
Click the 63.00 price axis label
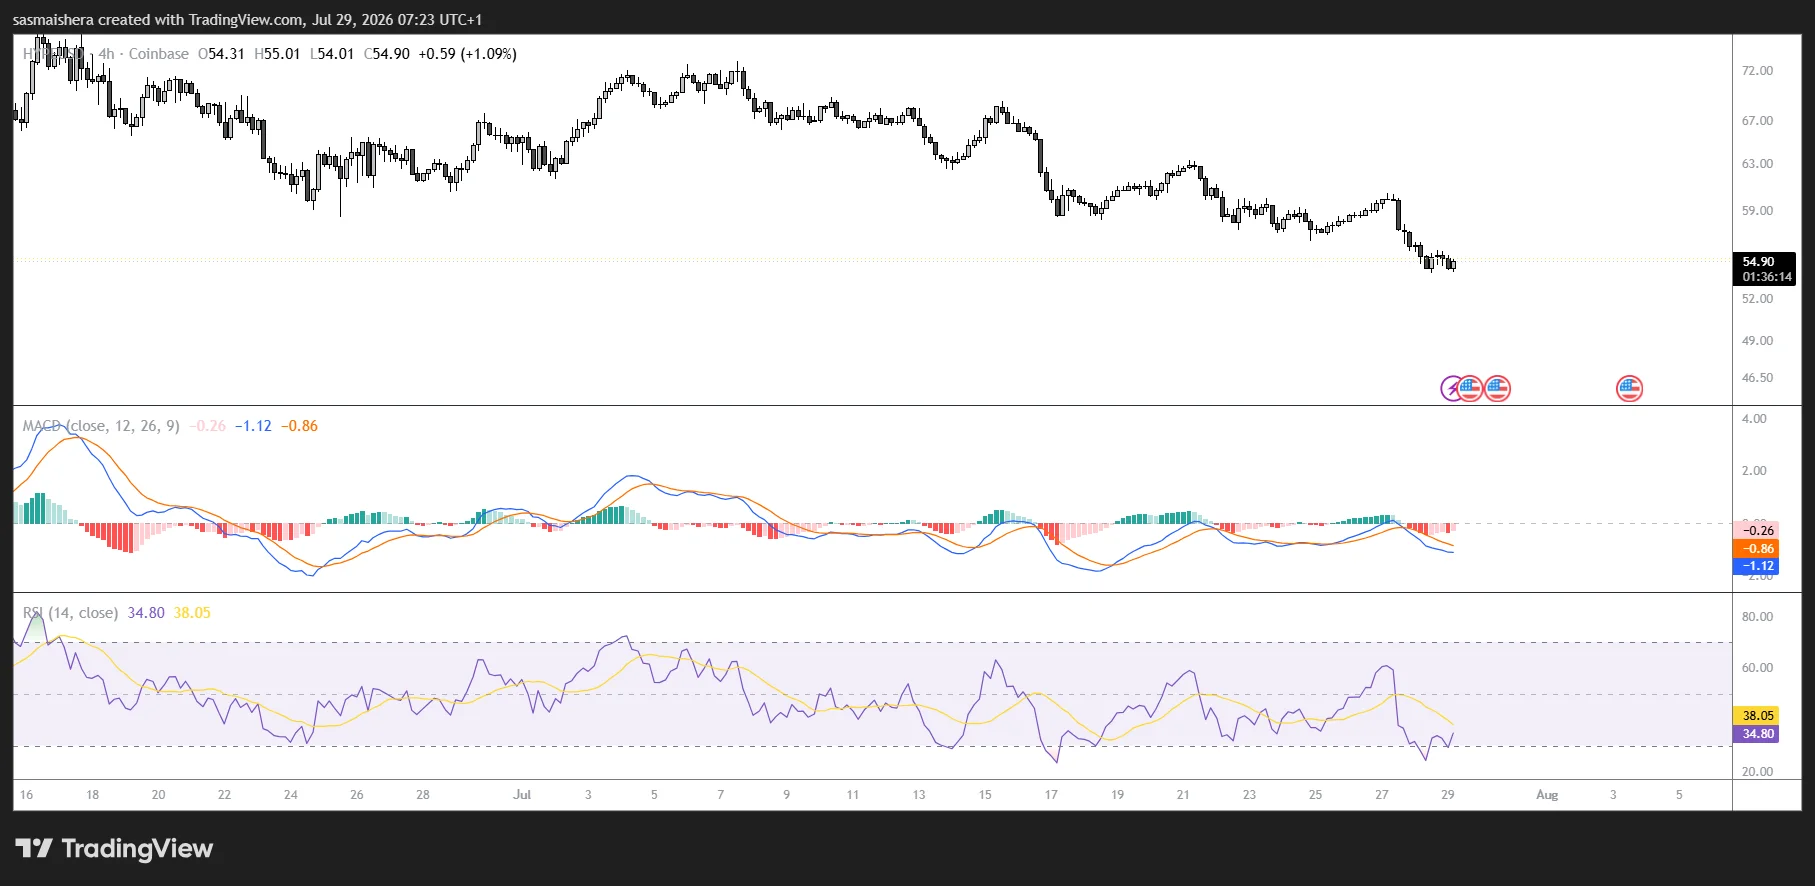[x=1757, y=164]
